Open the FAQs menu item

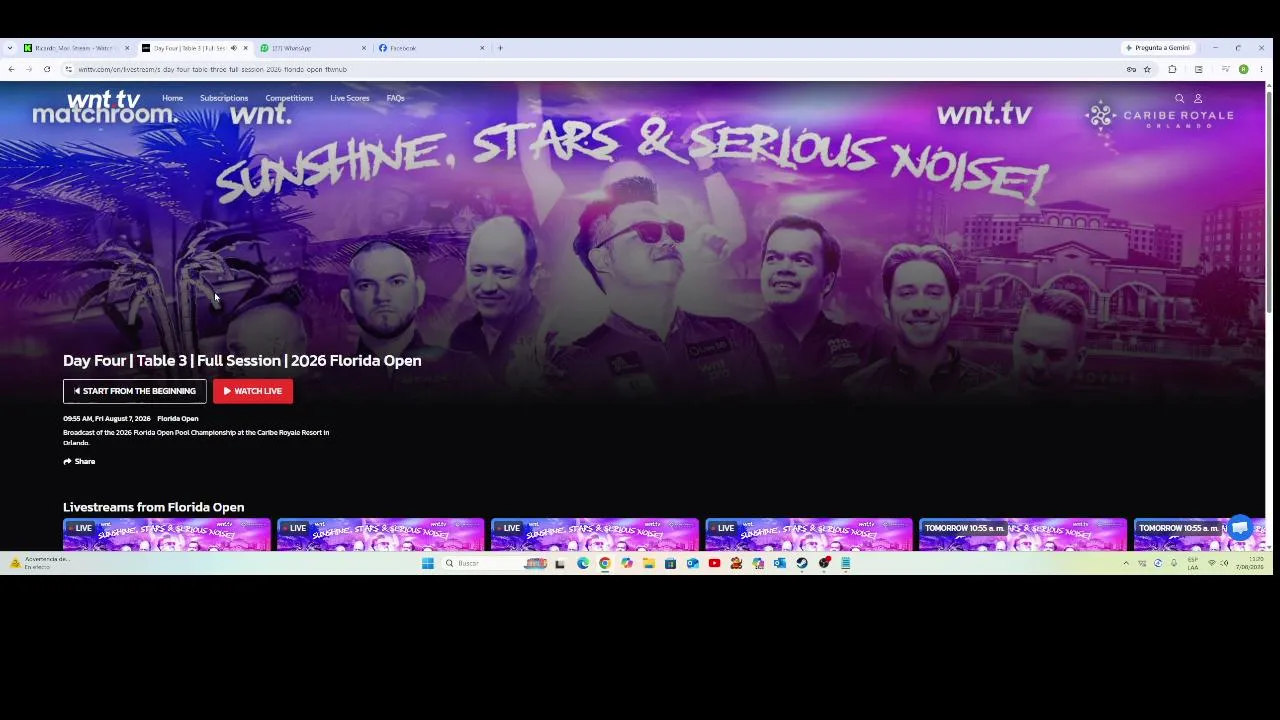click(x=396, y=98)
